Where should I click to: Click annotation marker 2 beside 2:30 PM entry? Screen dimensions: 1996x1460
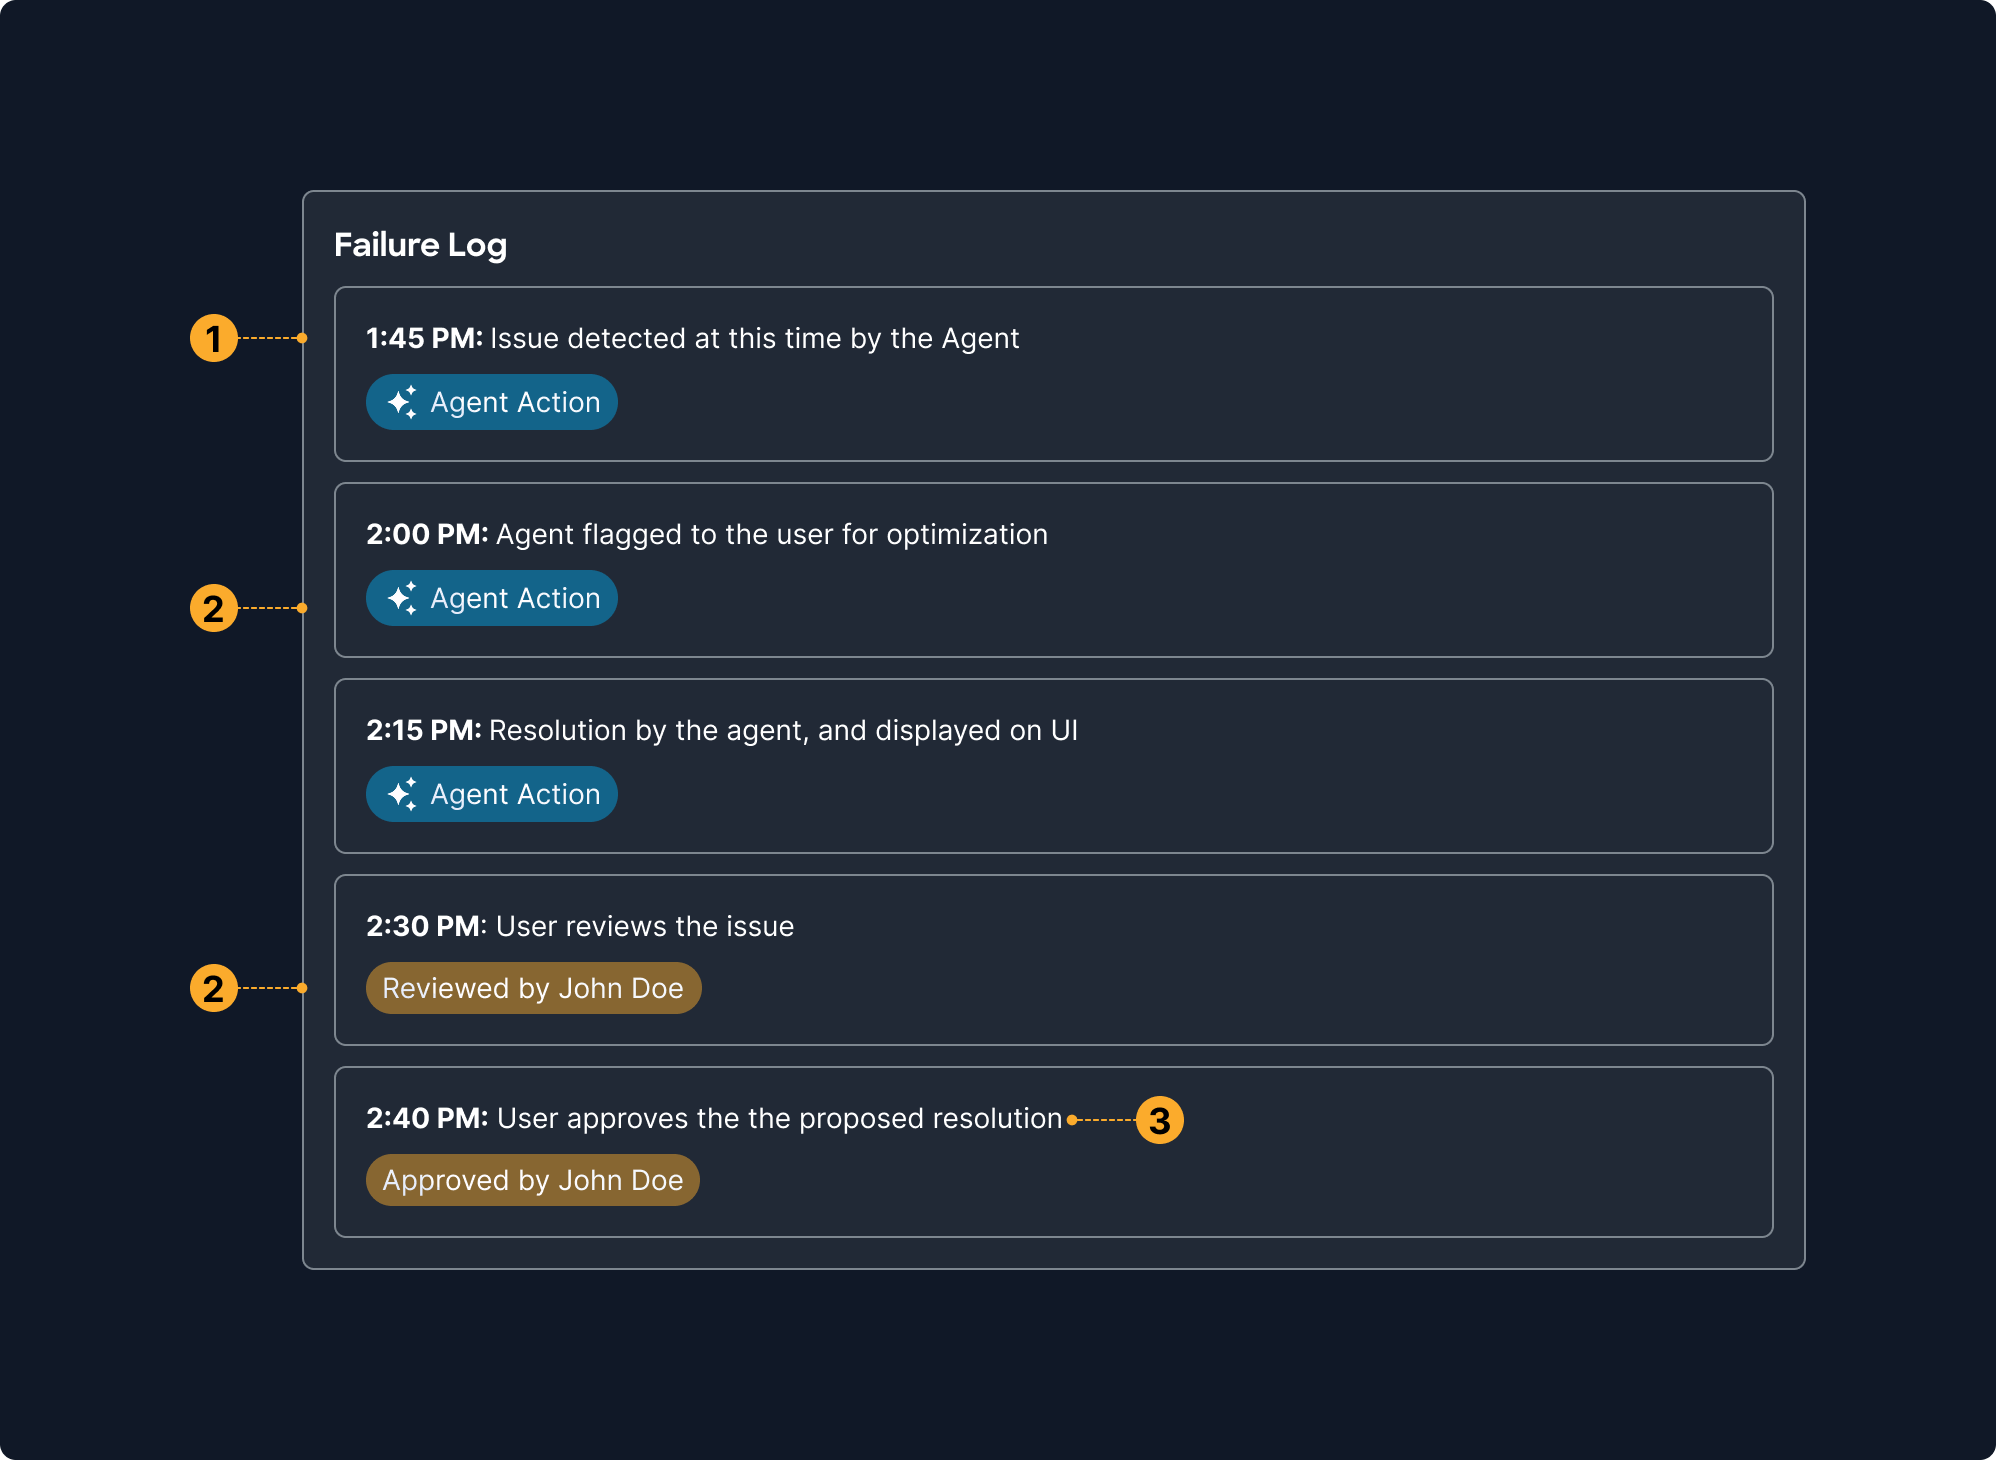[x=214, y=988]
